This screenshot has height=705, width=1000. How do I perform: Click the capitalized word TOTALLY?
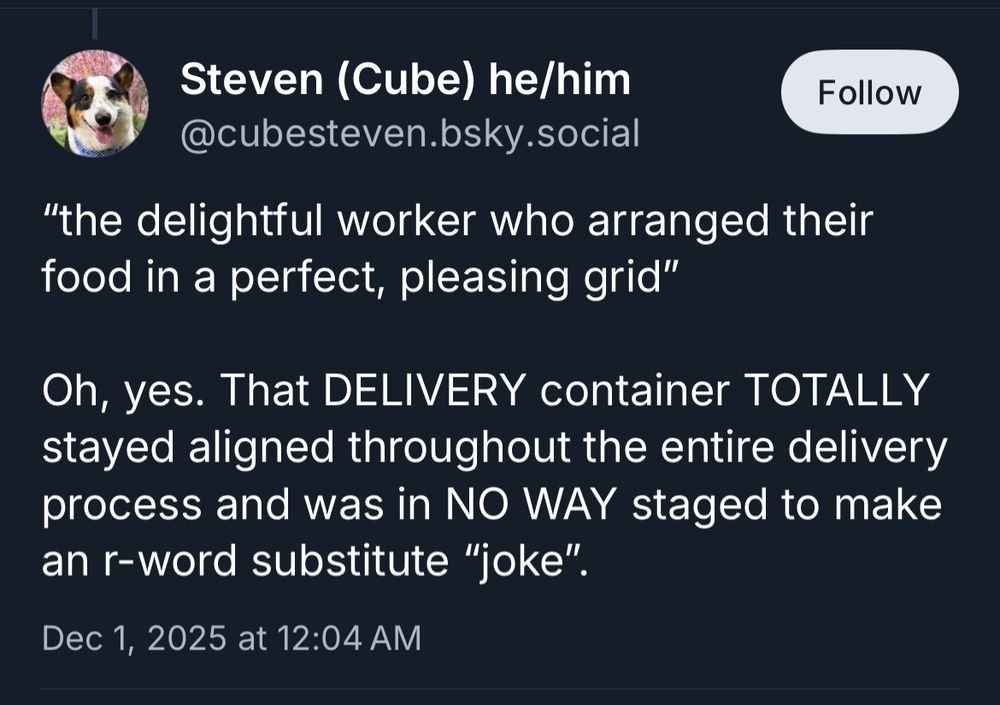point(838,392)
